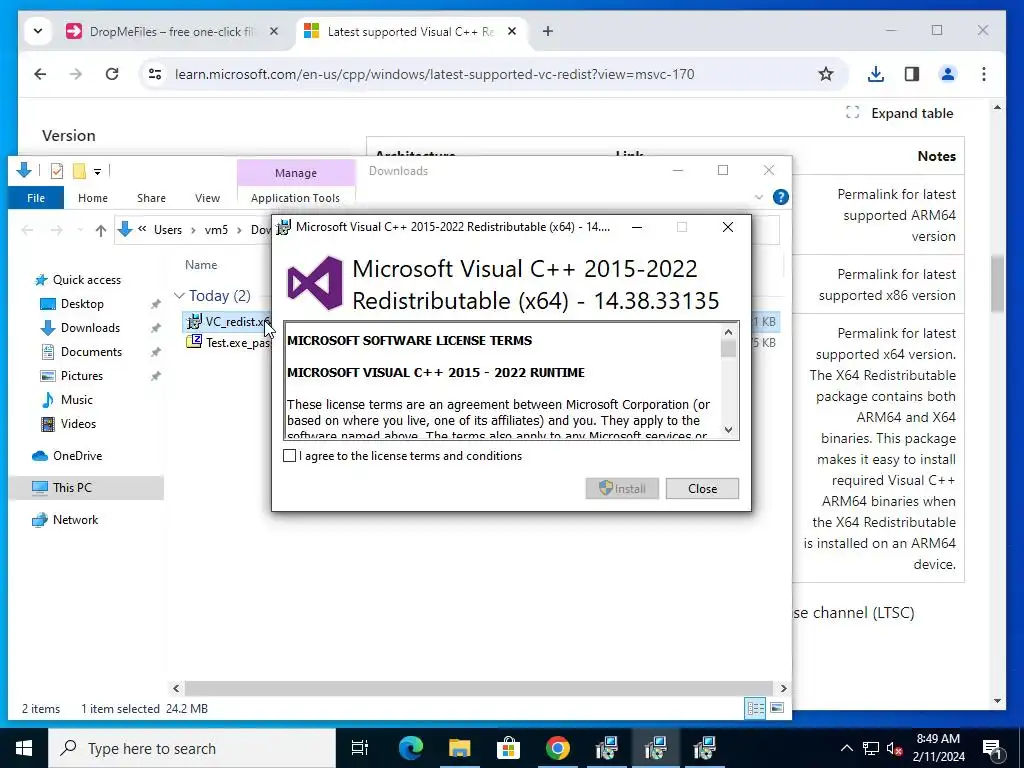Click the Explorer properties quick access icon

(57, 171)
